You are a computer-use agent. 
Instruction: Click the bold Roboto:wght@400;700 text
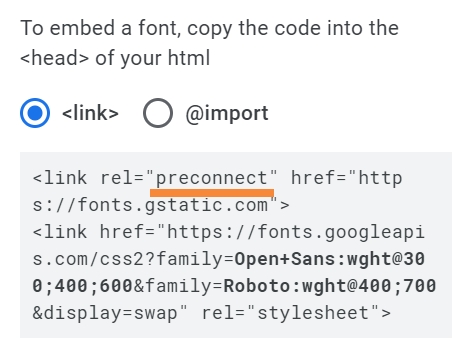330,286
